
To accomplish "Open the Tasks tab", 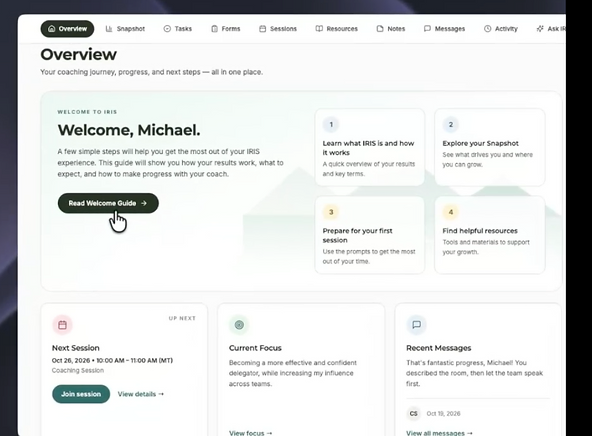I will tap(177, 29).
